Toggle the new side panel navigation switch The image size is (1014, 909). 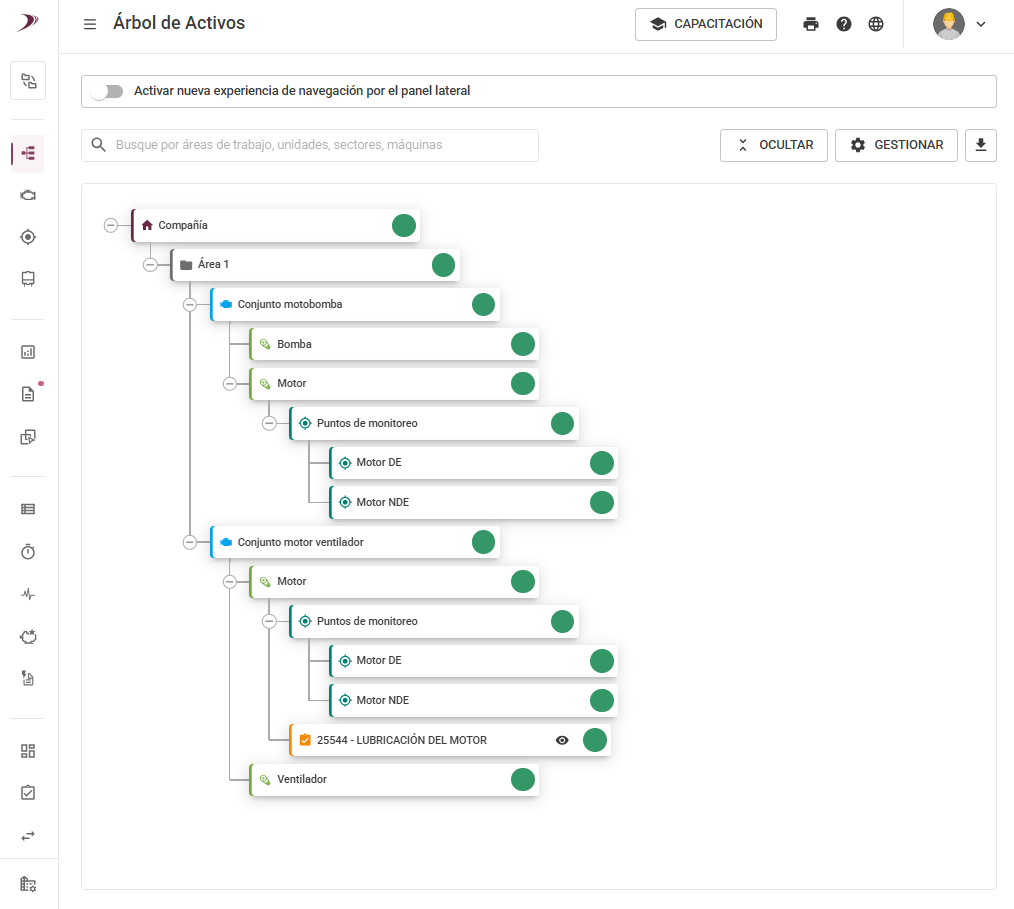click(x=106, y=91)
